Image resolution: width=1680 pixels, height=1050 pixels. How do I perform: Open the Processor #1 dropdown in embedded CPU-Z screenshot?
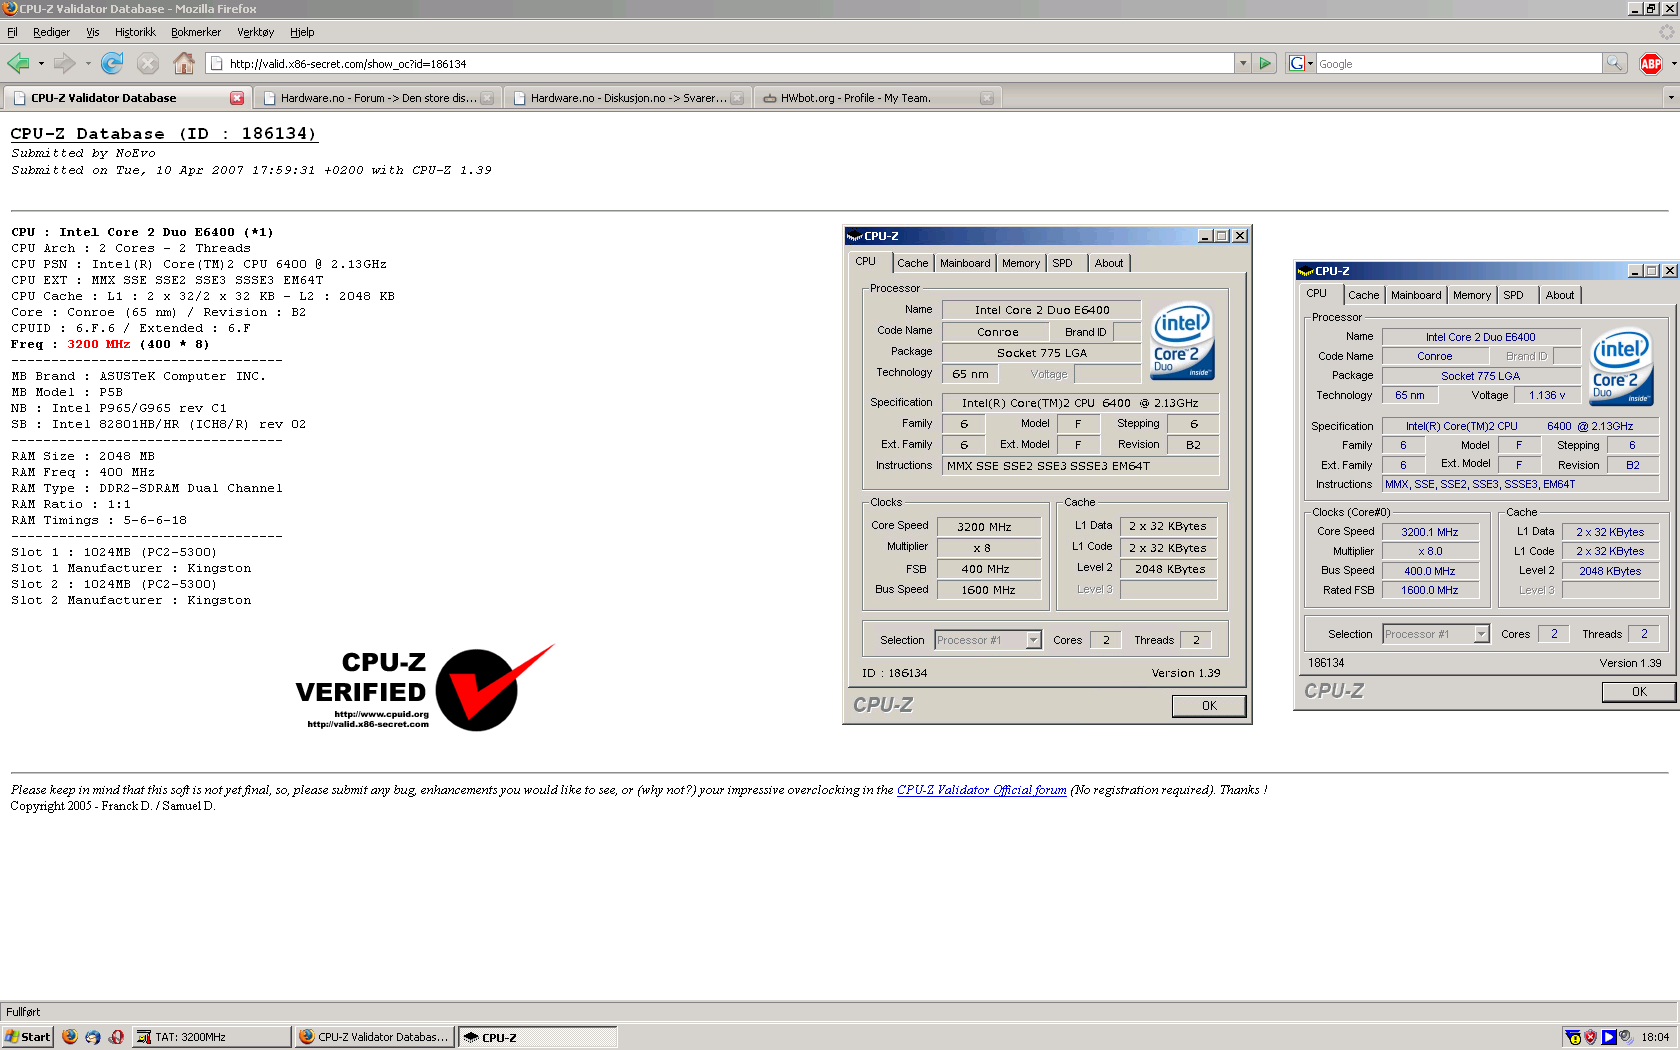click(x=1034, y=640)
